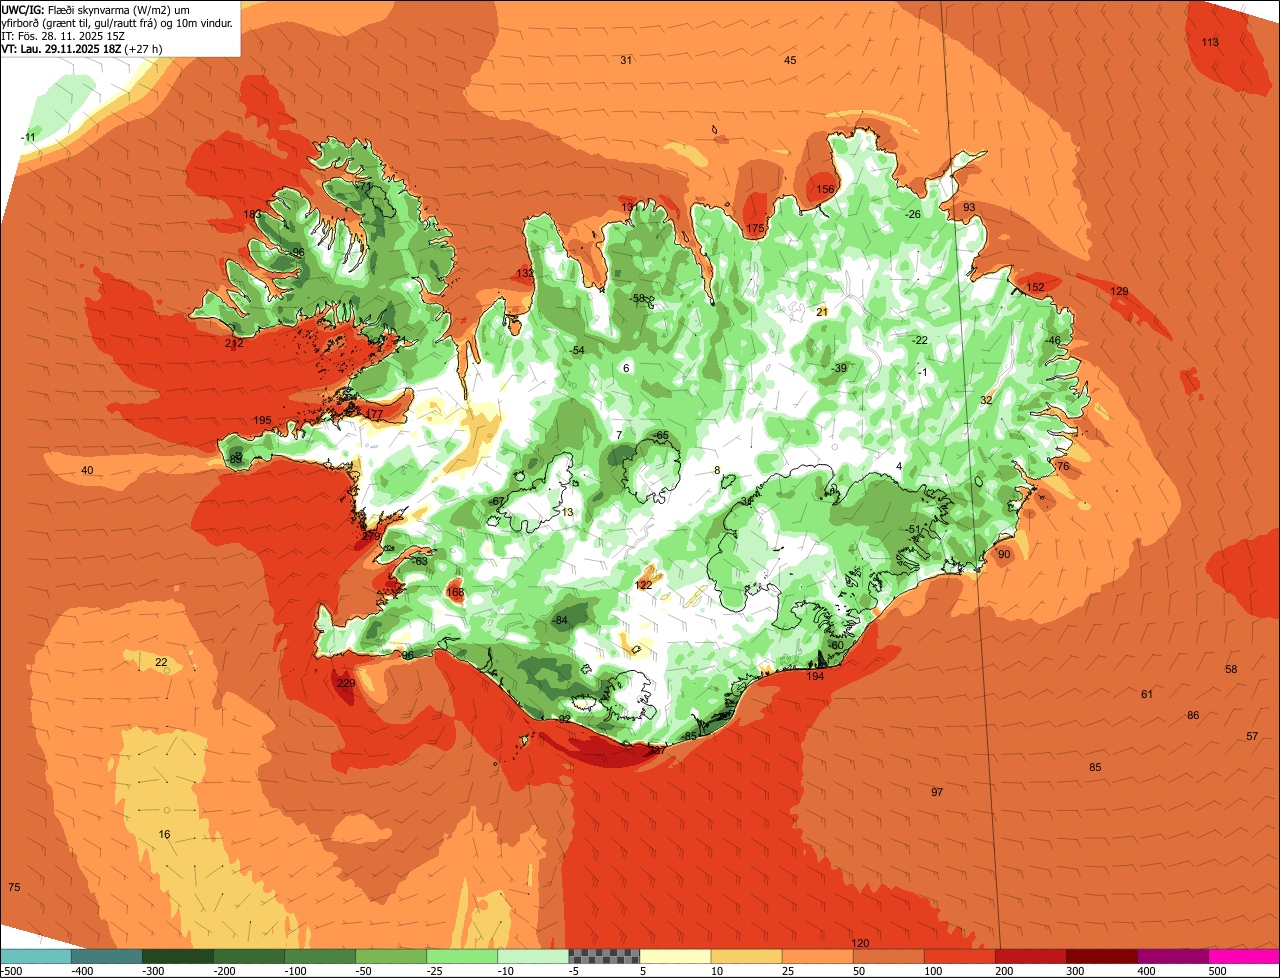
Task: Click the map value -39 in the northeast interior
Action: click(839, 368)
